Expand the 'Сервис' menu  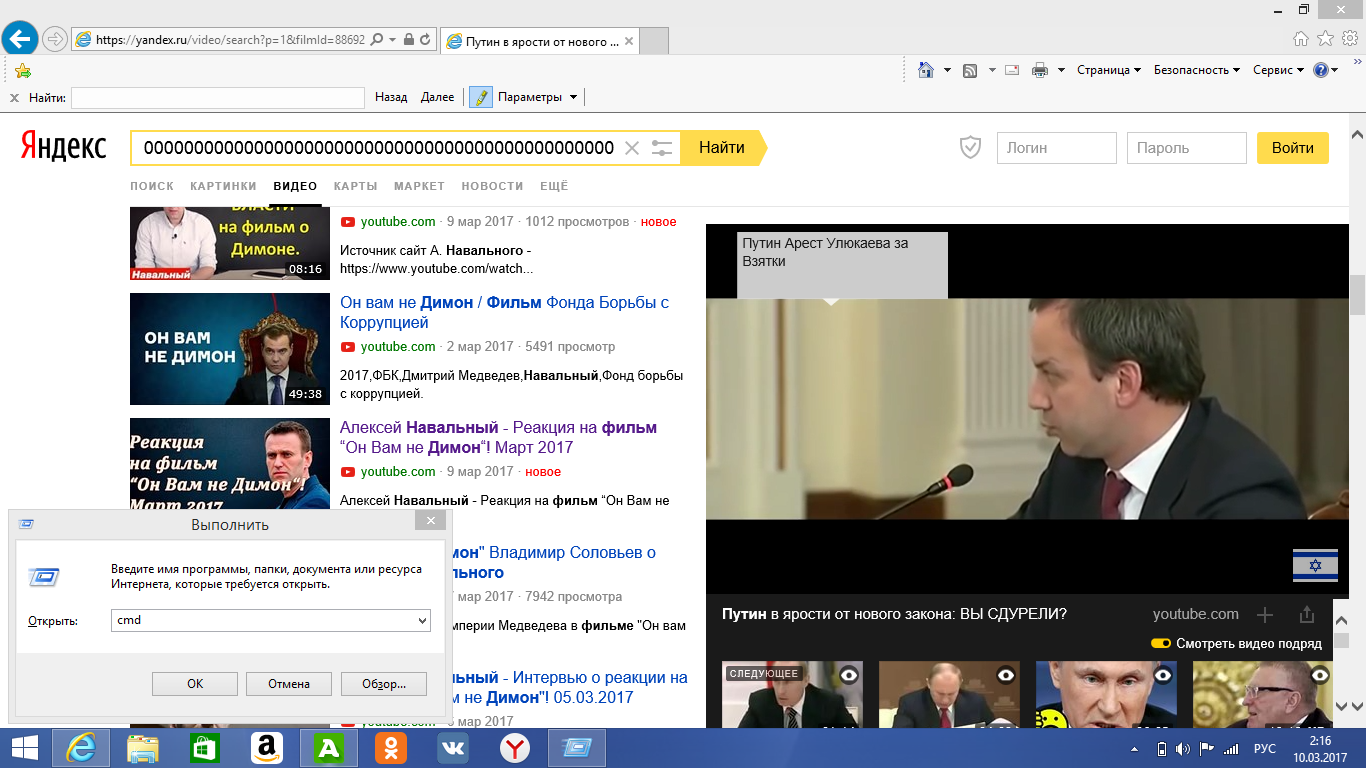[x=1279, y=70]
